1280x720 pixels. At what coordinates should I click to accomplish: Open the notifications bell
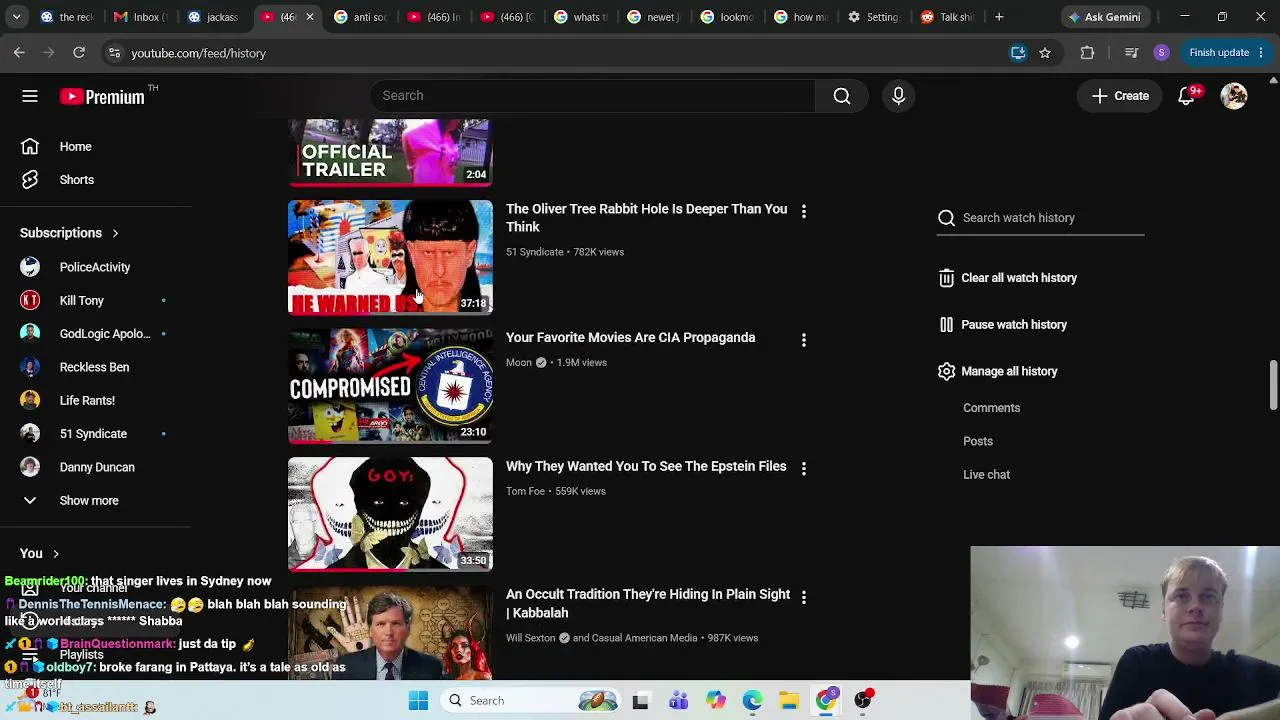click(1186, 96)
